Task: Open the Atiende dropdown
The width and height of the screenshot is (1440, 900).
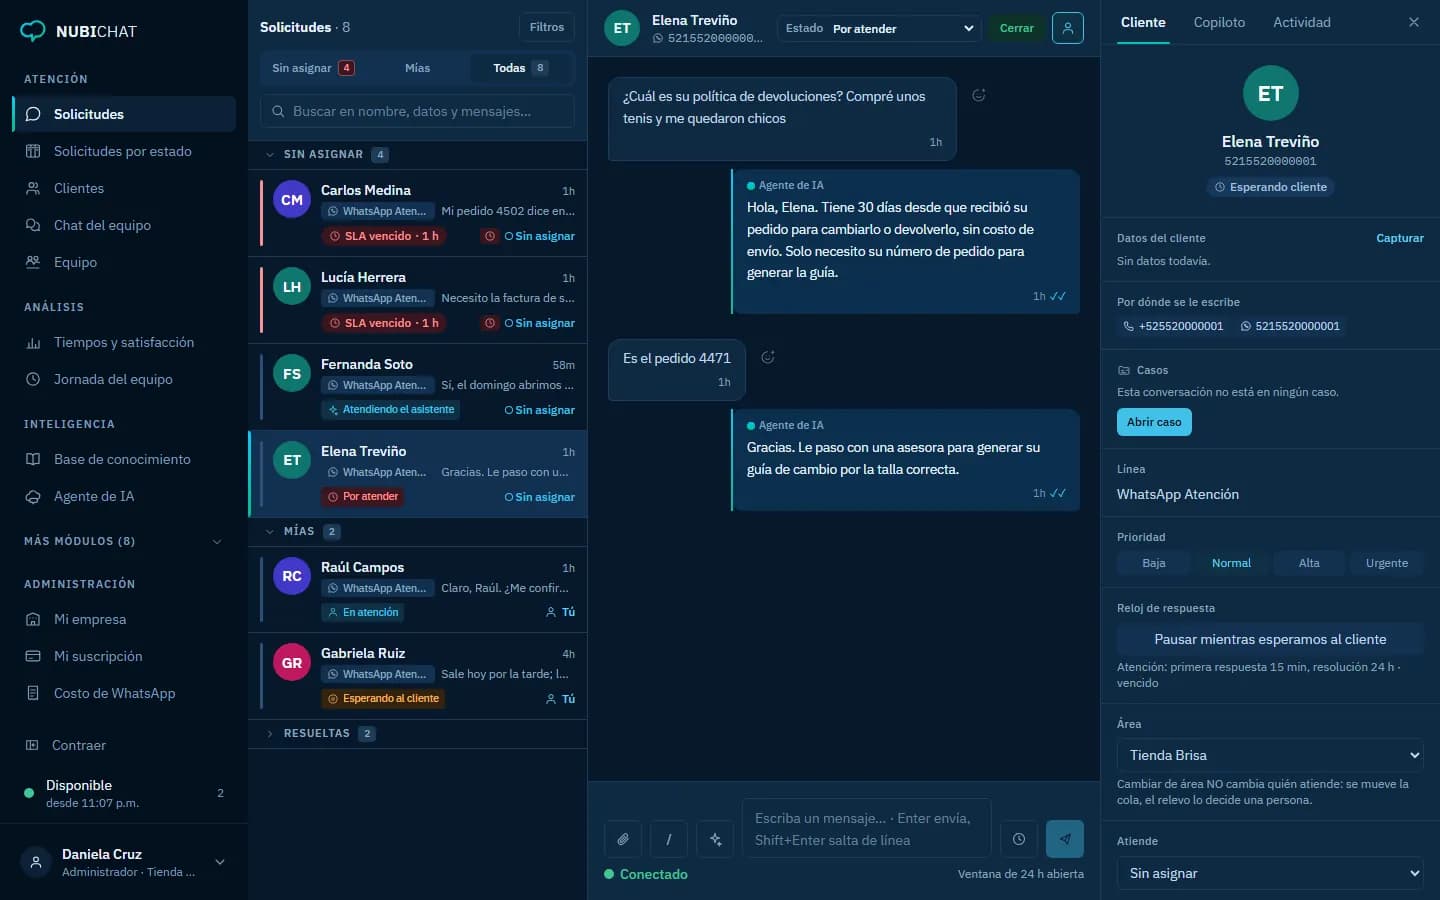Action: click(x=1270, y=873)
